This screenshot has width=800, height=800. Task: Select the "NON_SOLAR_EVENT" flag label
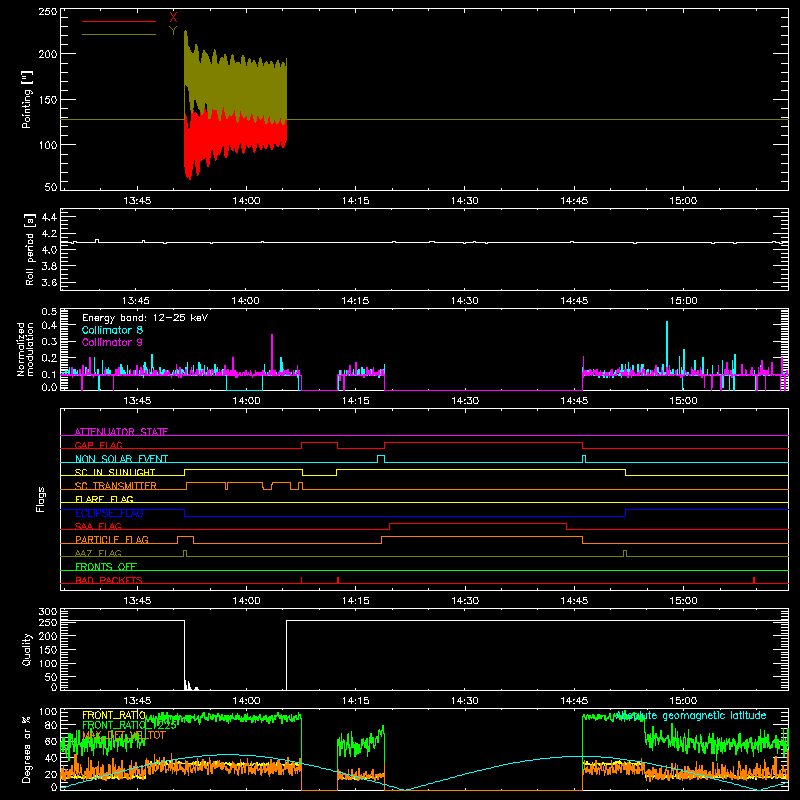[121, 459]
